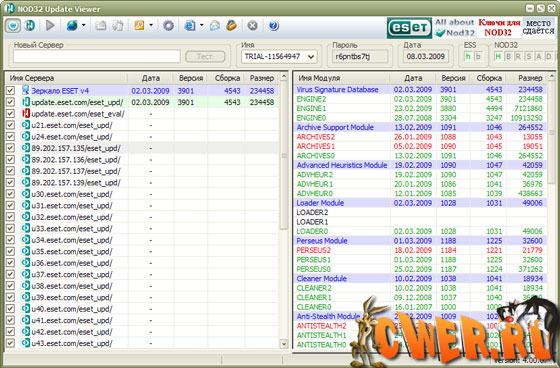Click the gray play arrow toolbar icon

click(x=50, y=25)
